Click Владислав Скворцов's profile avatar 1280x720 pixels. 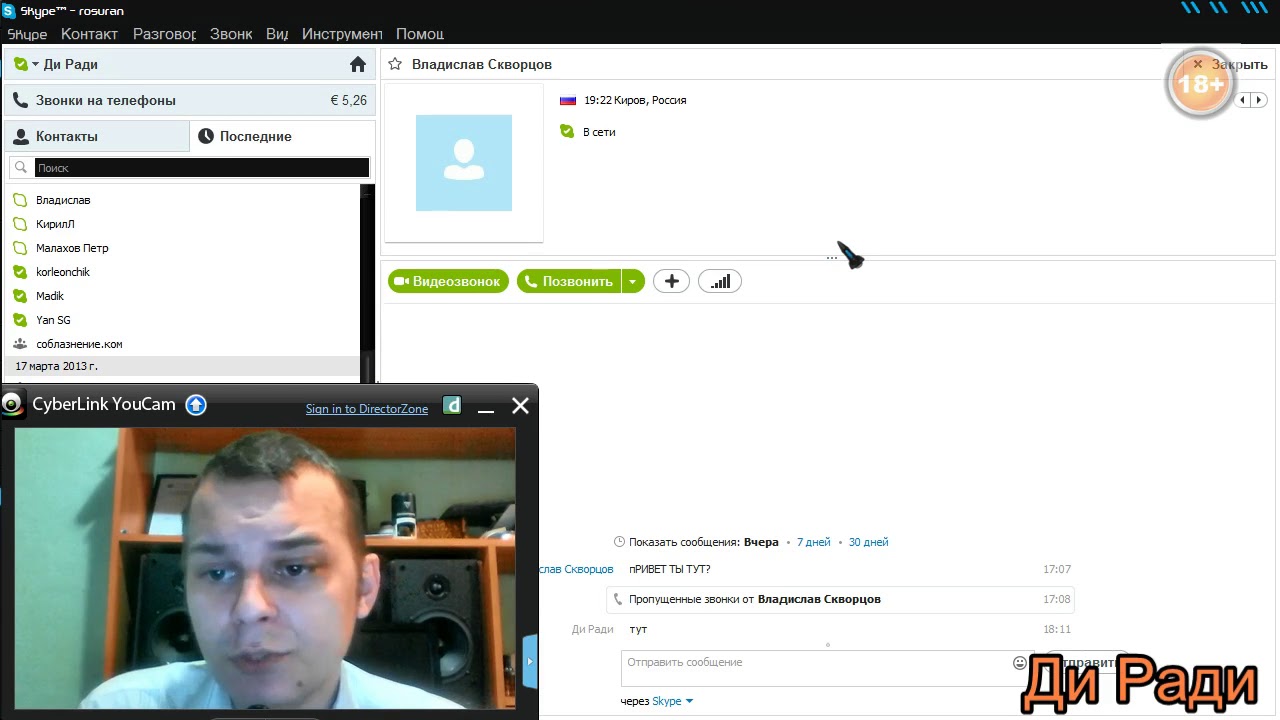pyautogui.click(x=464, y=163)
